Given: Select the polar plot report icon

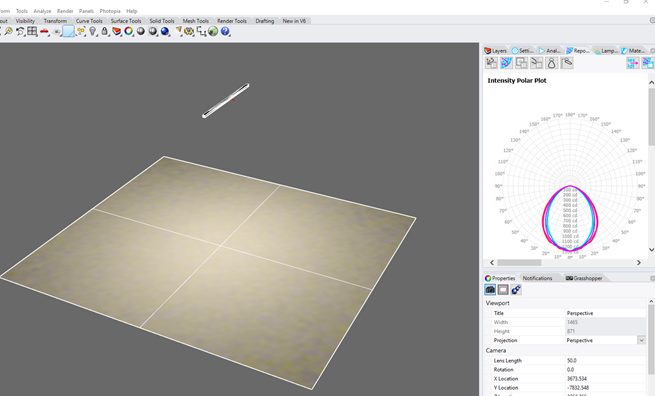Looking at the screenshot, I should (x=506, y=63).
